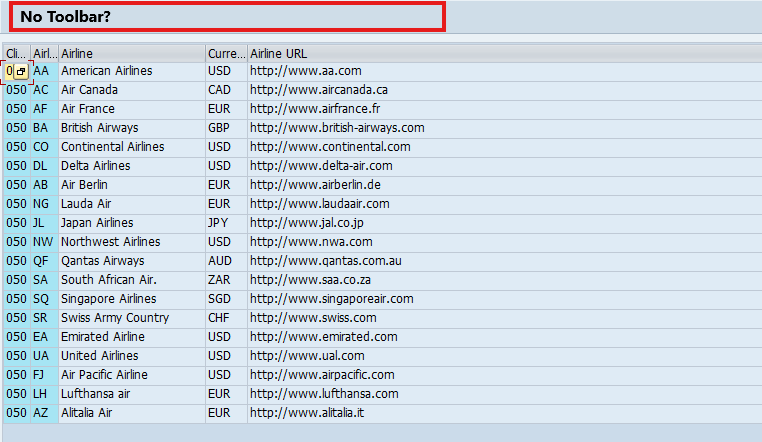Image resolution: width=762 pixels, height=442 pixels.
Task: Select the http://www.airfrance.fr URL cell
Action: tap(504, 109)
